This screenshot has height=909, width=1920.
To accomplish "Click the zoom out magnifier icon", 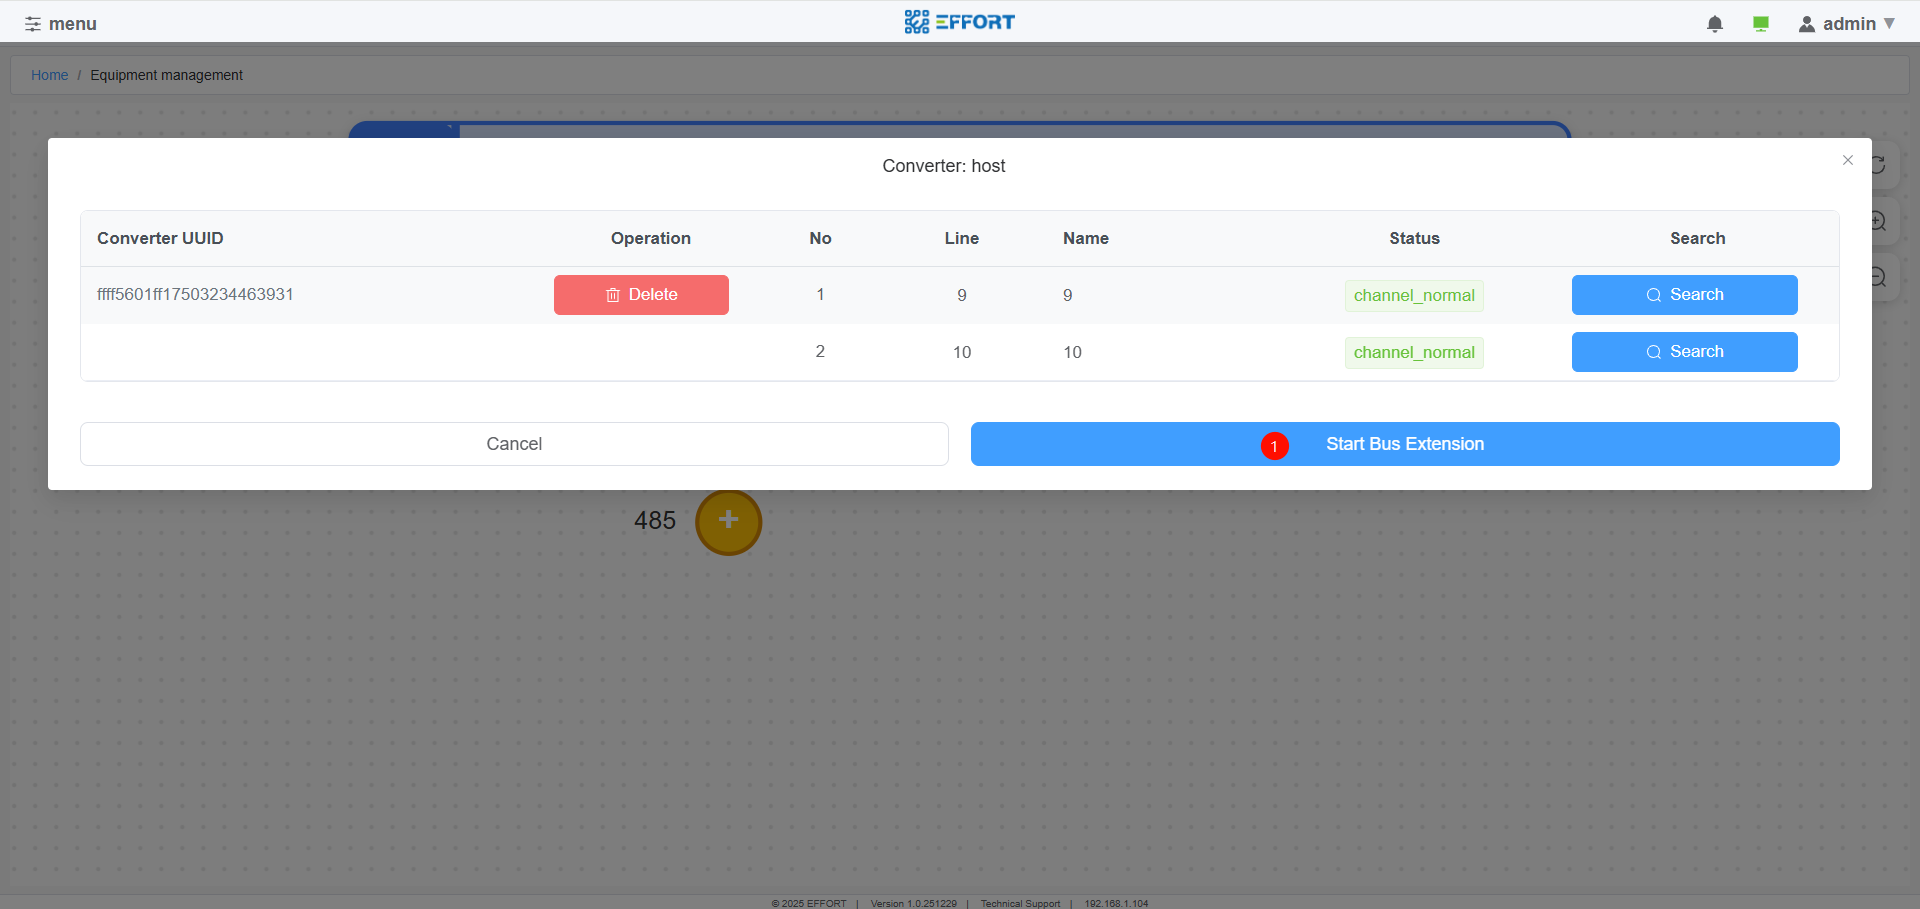I will pos(1879,277).
